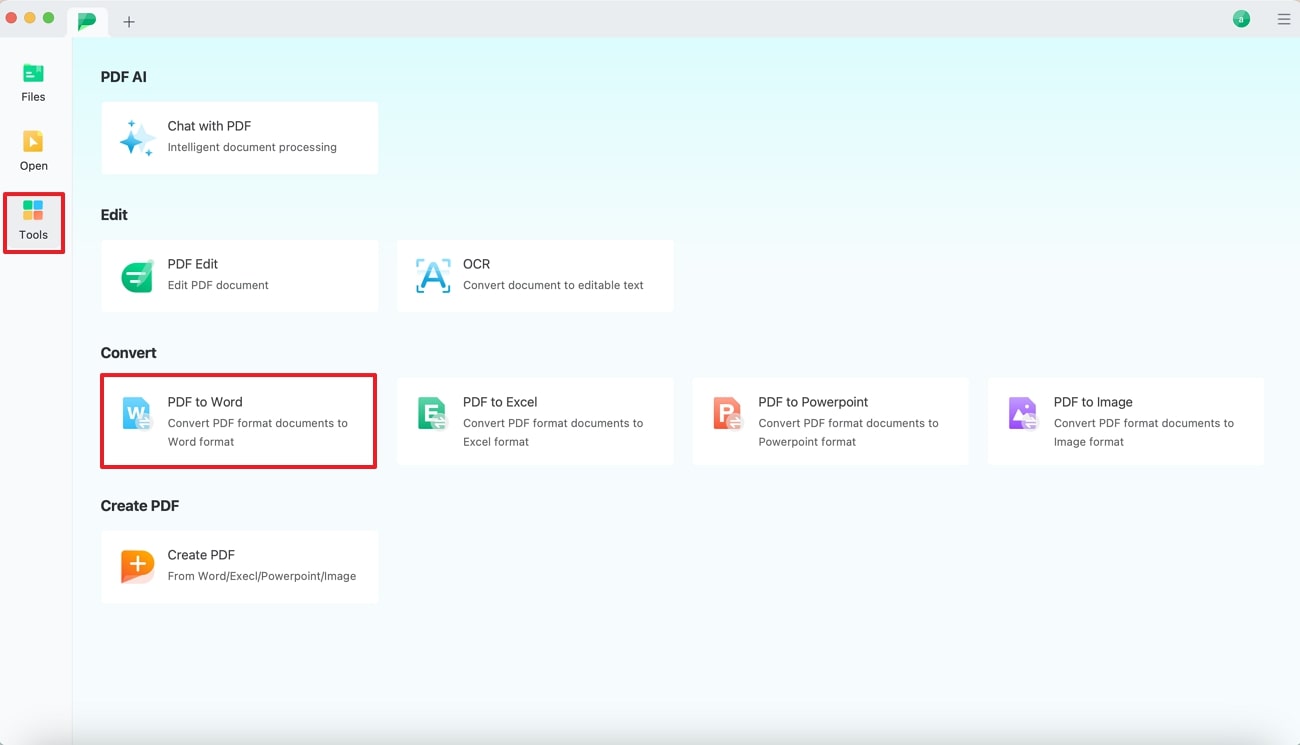Click the Create PDF orange plus icon
1300x745 pixels.
point(137,567)
